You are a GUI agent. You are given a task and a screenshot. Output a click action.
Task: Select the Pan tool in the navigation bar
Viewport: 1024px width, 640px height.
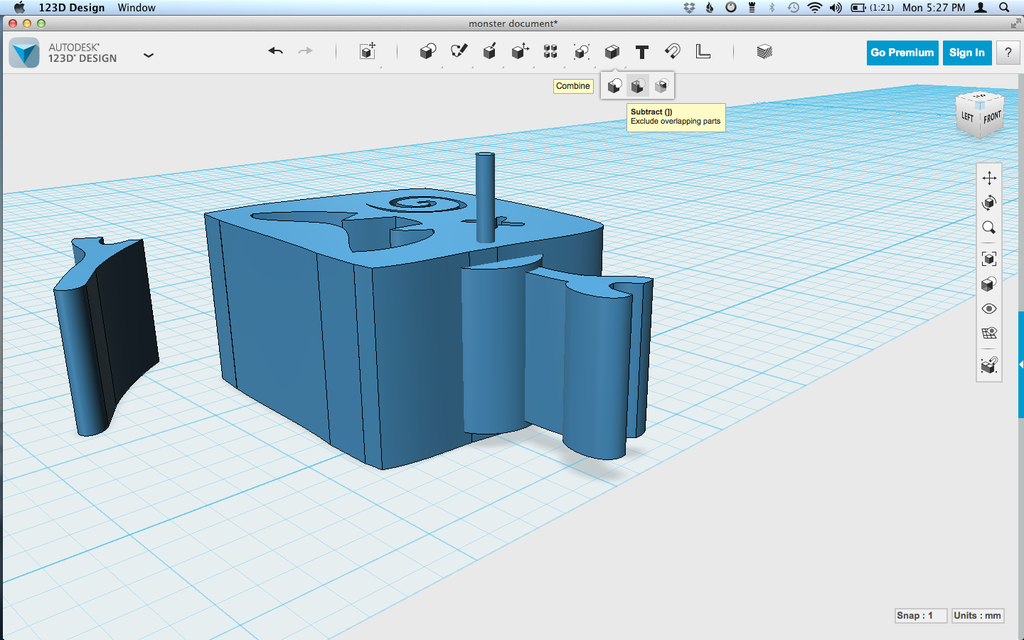989,178
